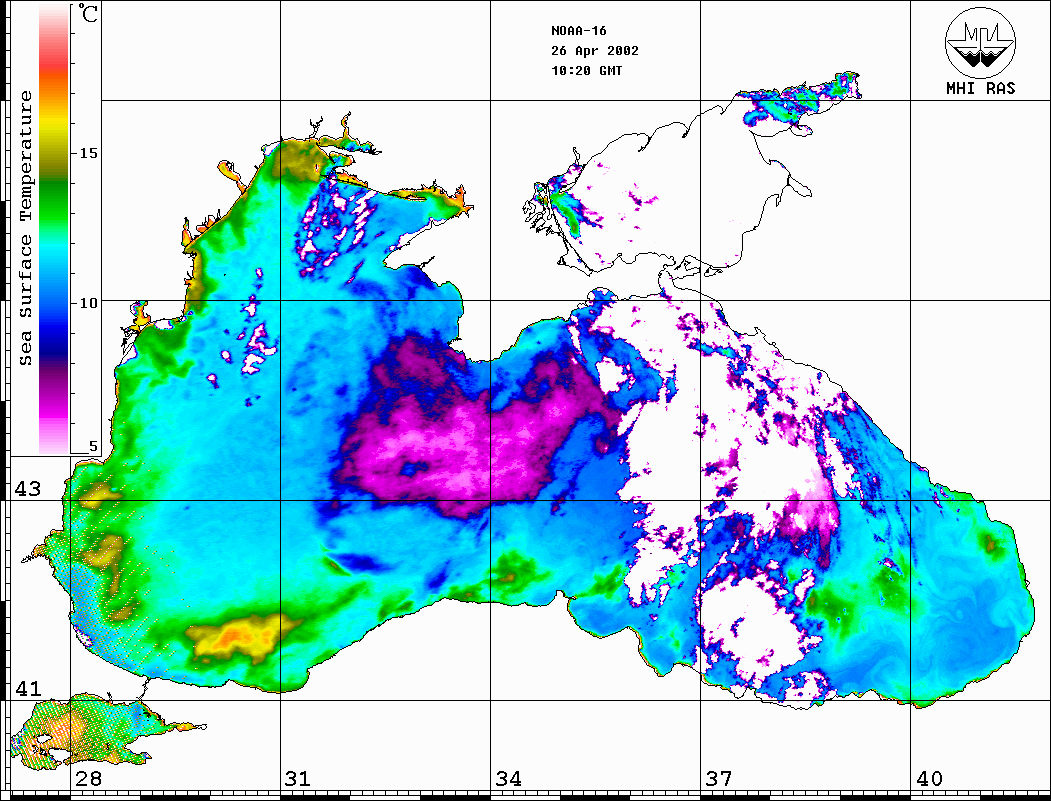Click longitude label '28'

pyautogui.click(x=88, y=779)
